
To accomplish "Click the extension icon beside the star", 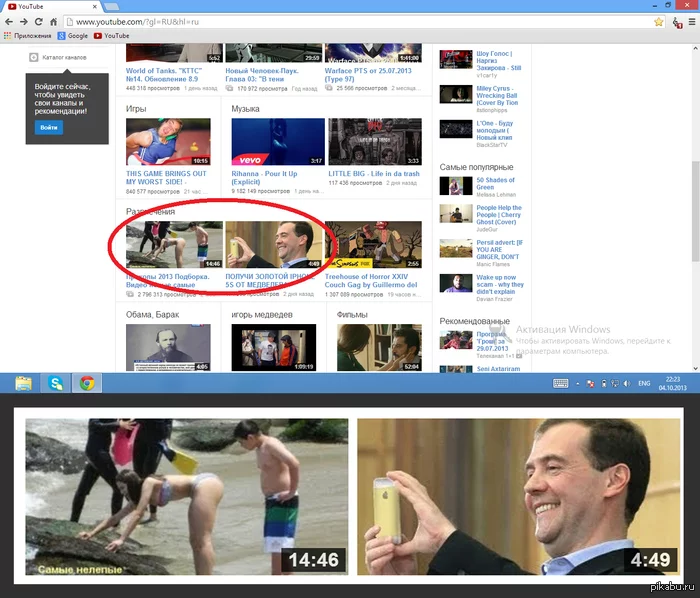I will point(677,22).
